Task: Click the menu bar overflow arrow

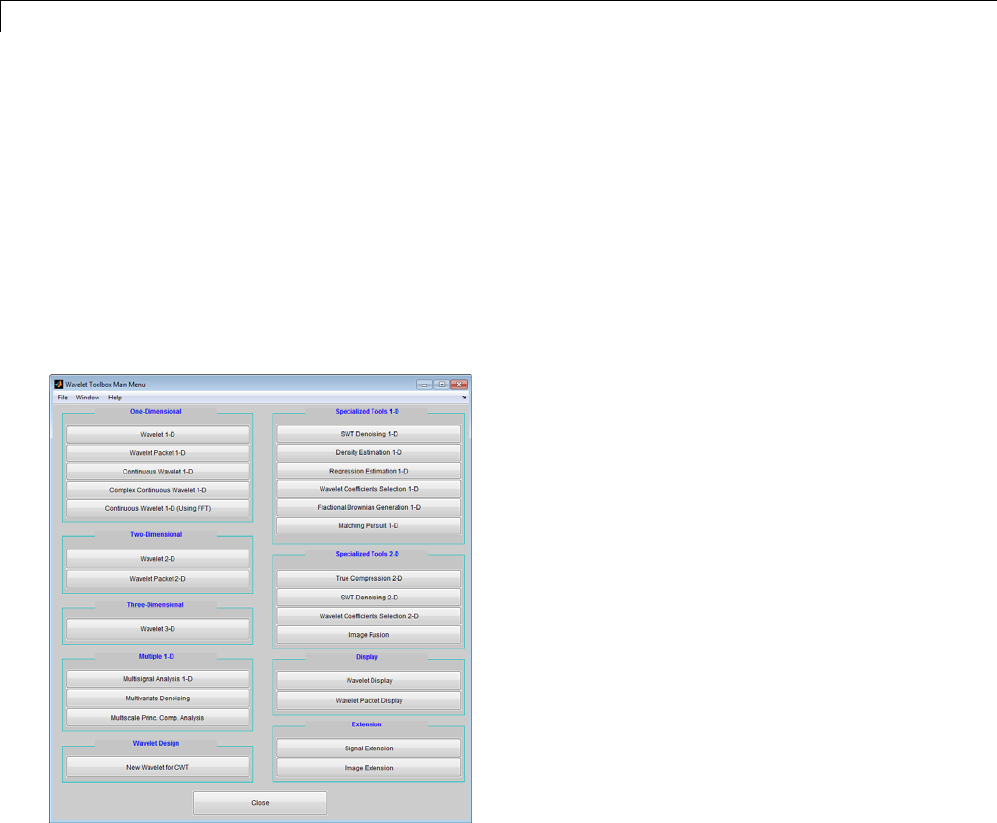Action: click(464, 398)
